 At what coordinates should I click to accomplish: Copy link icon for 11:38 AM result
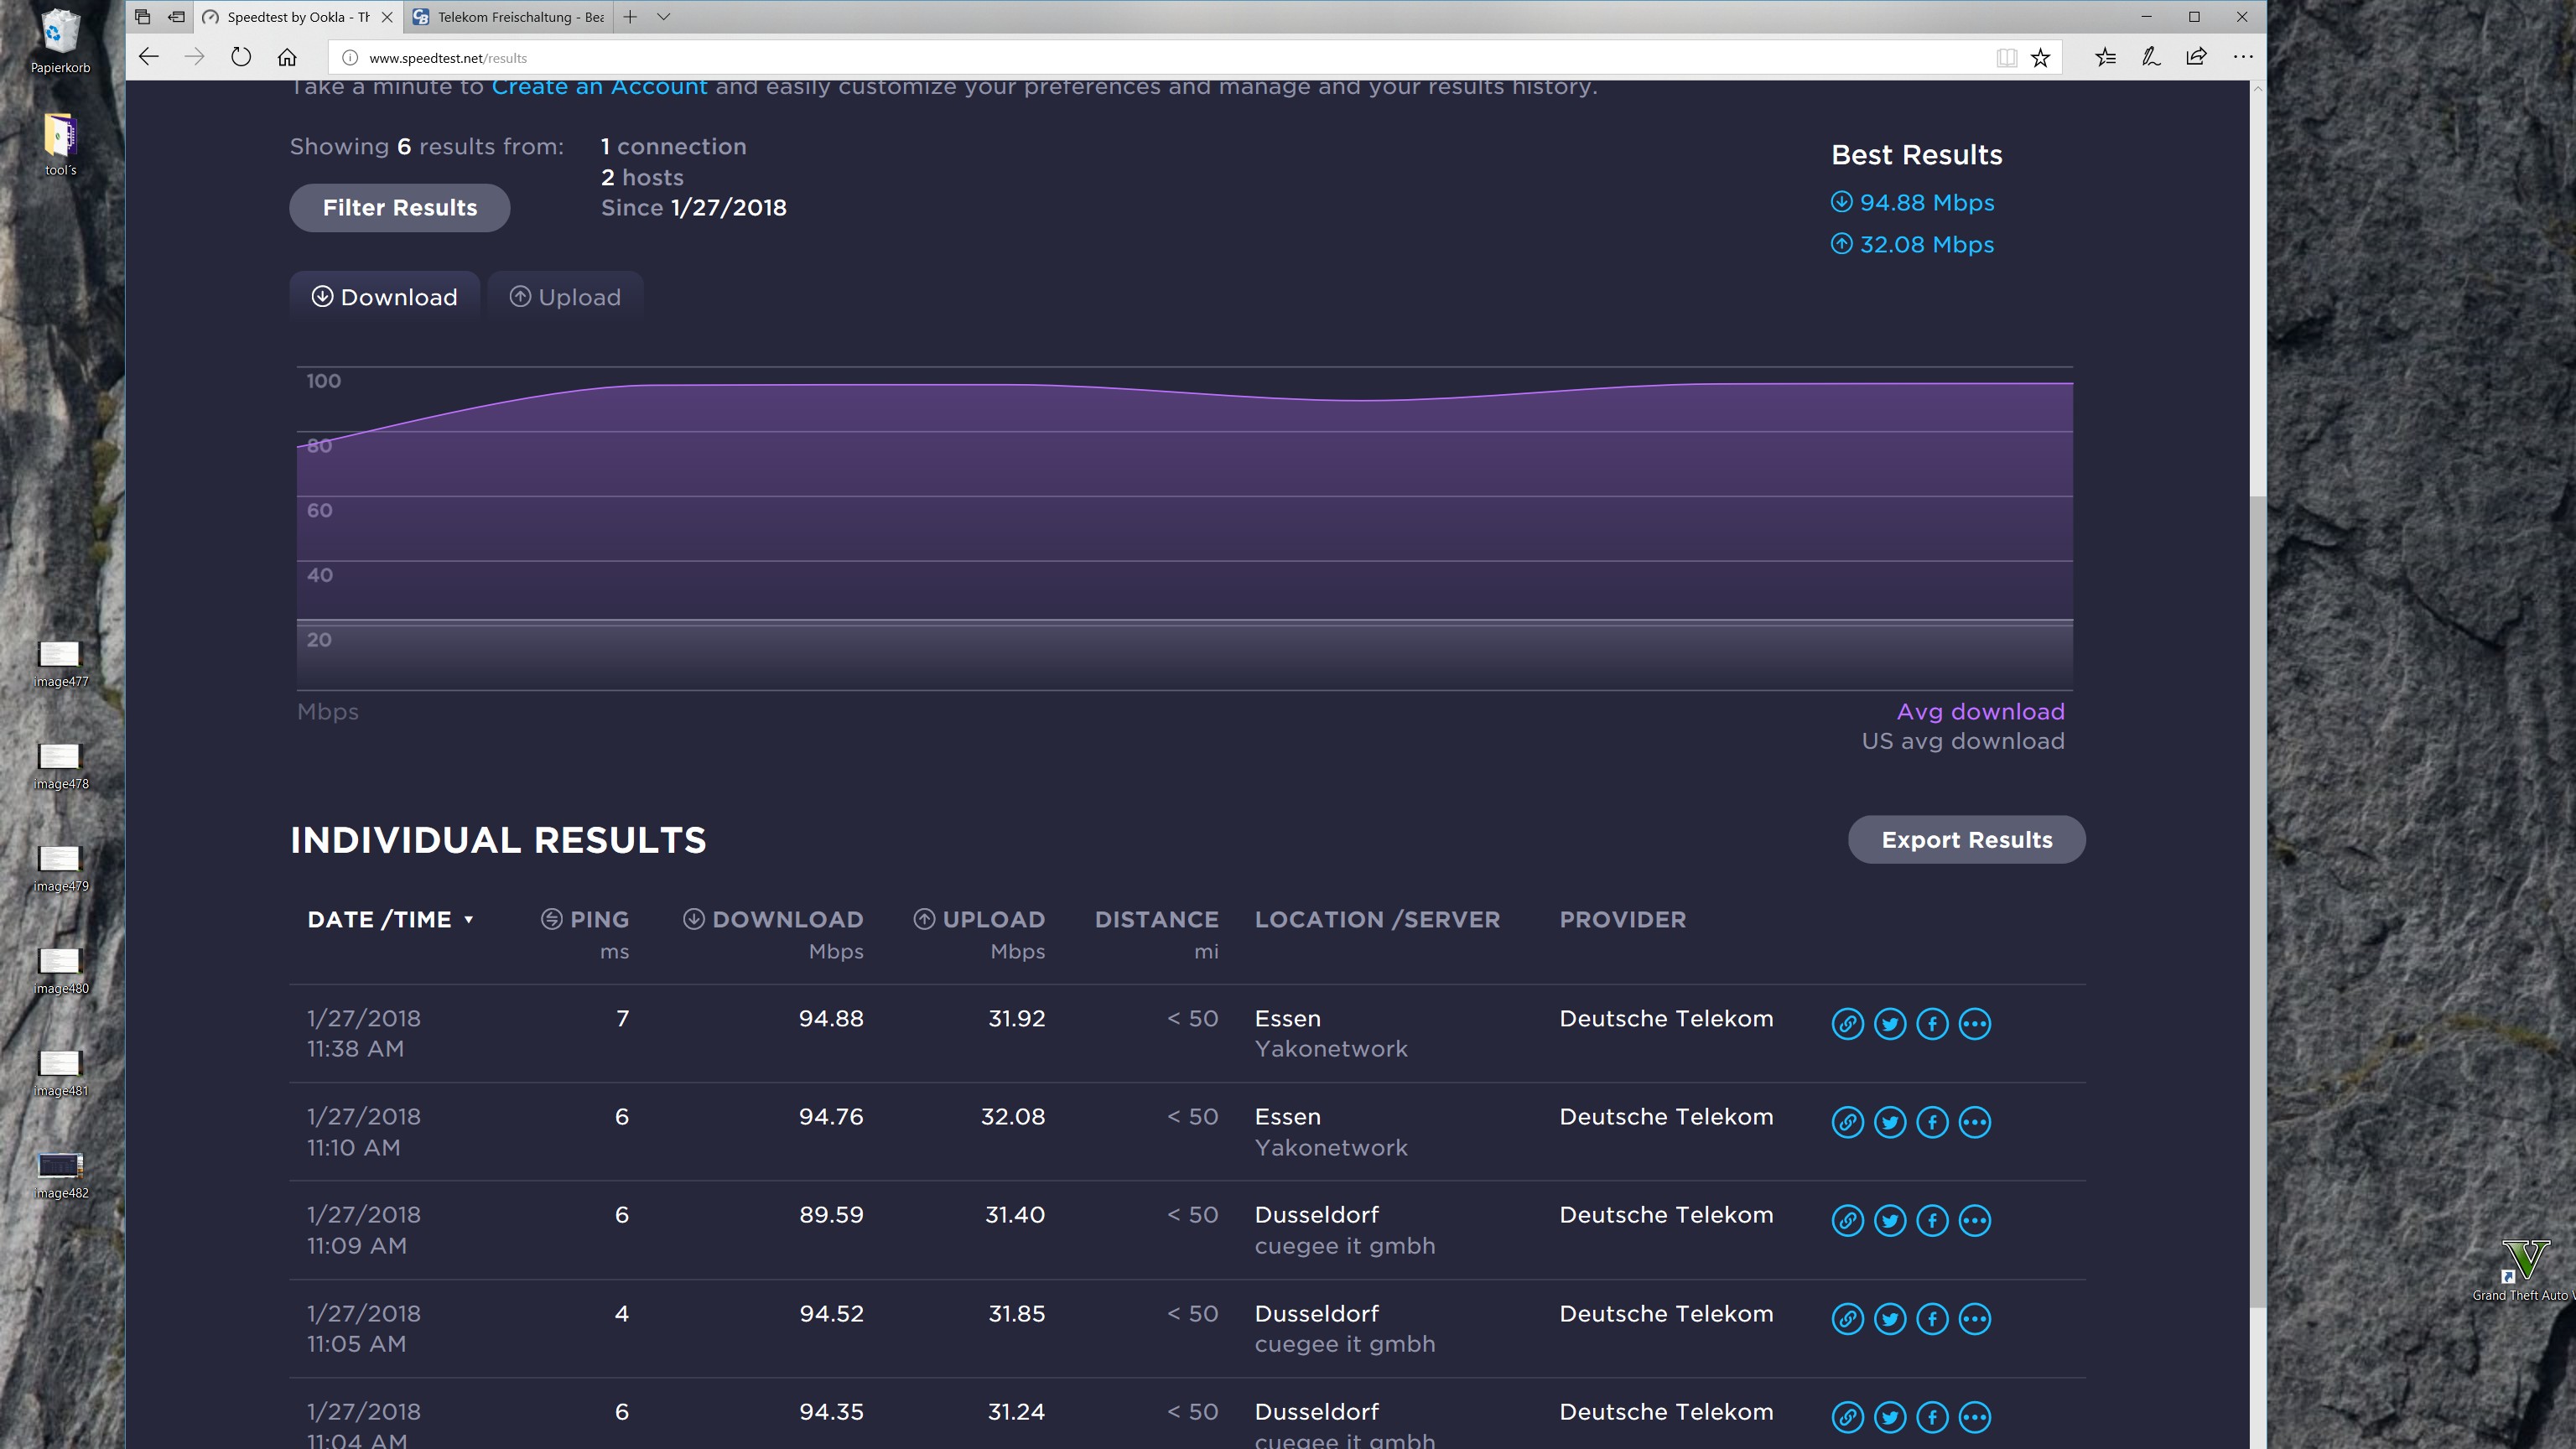1847,1024
